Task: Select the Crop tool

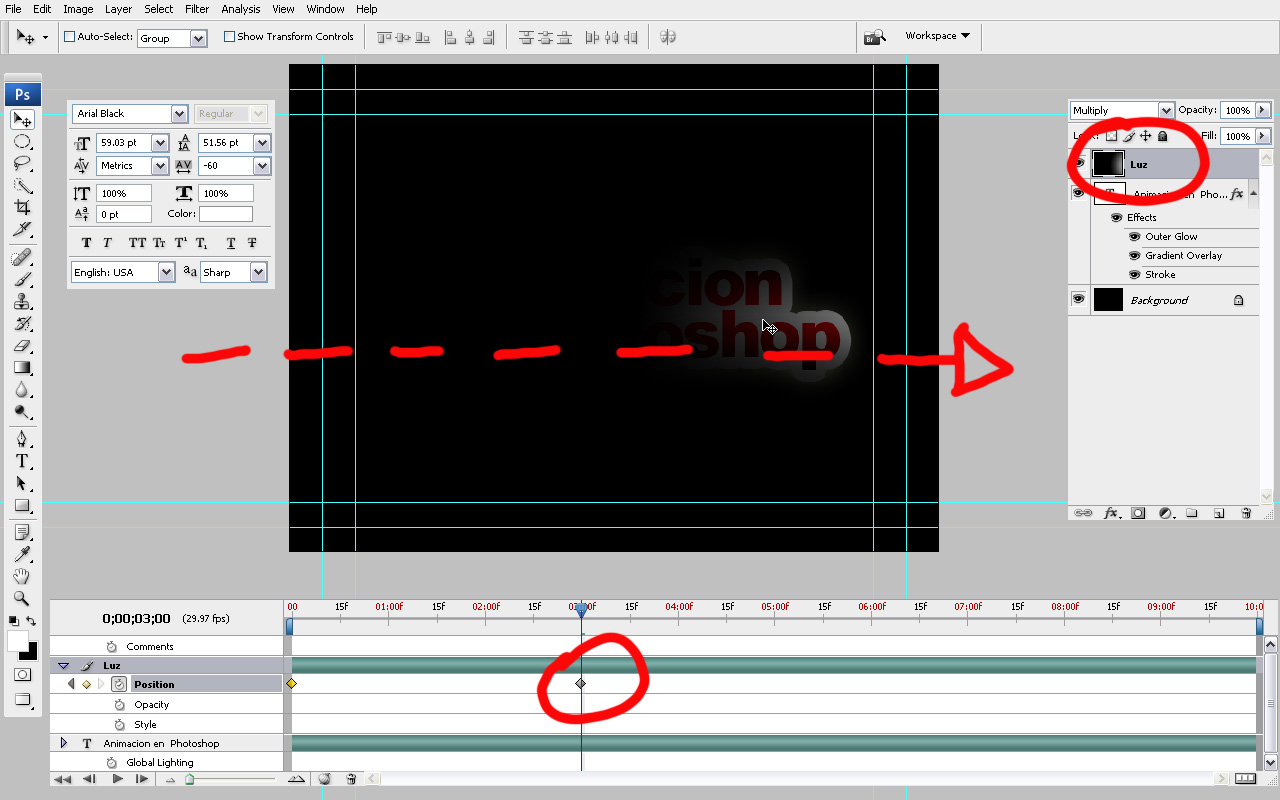Action: tap(22, 208)
